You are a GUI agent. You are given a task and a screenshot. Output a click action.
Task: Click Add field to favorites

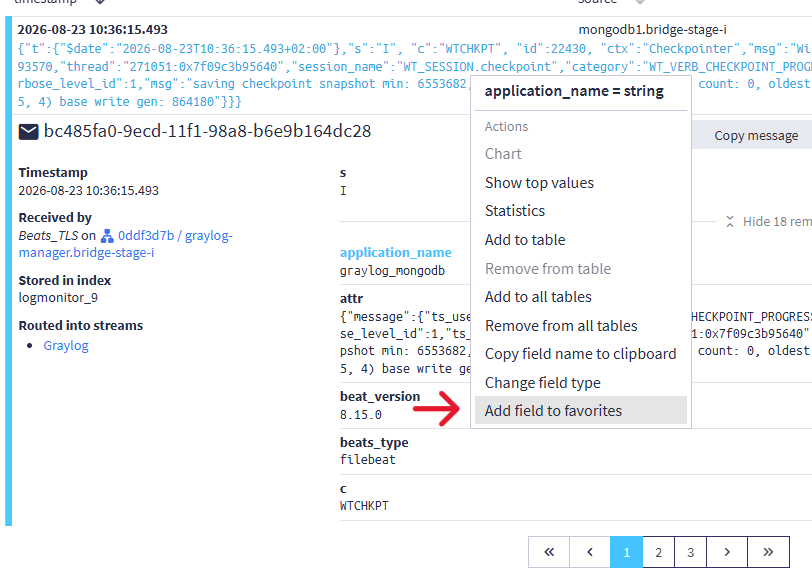tap(581, 410)
